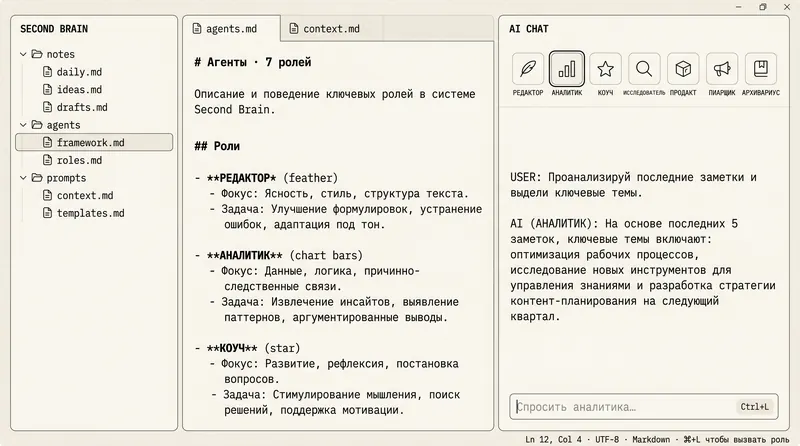This screenshot has height=446, width=800.
Task: Select the Архивариус book role icon
Action: 760,68
